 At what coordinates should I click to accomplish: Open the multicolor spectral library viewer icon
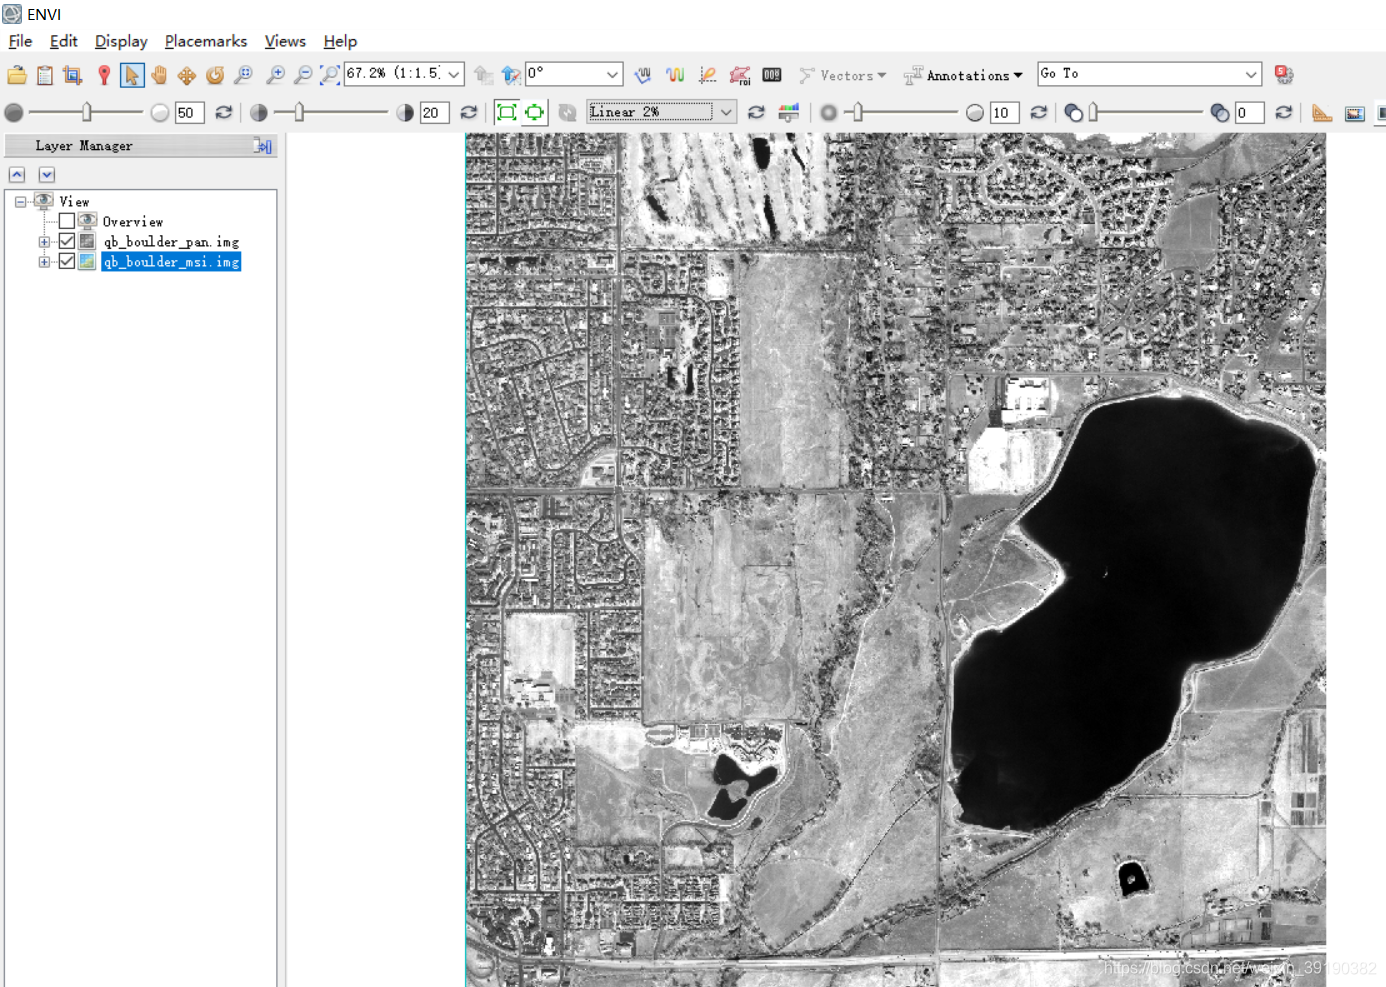(x=675, y=75)
